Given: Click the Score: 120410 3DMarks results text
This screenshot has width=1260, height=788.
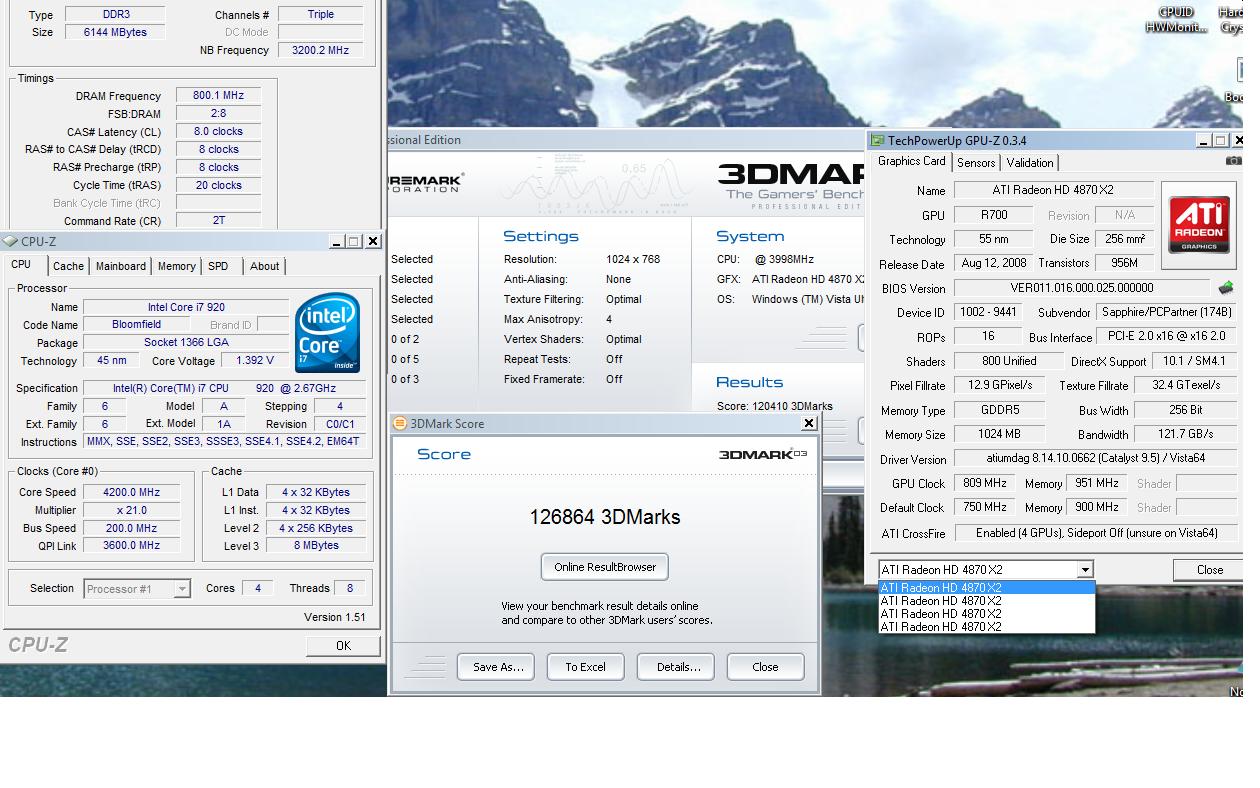Looking at the screenshot, I should click(x=775, y=406).
